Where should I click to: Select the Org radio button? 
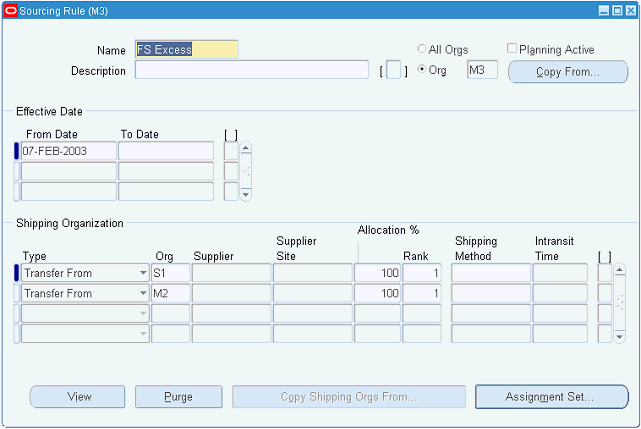coord(421,69)
